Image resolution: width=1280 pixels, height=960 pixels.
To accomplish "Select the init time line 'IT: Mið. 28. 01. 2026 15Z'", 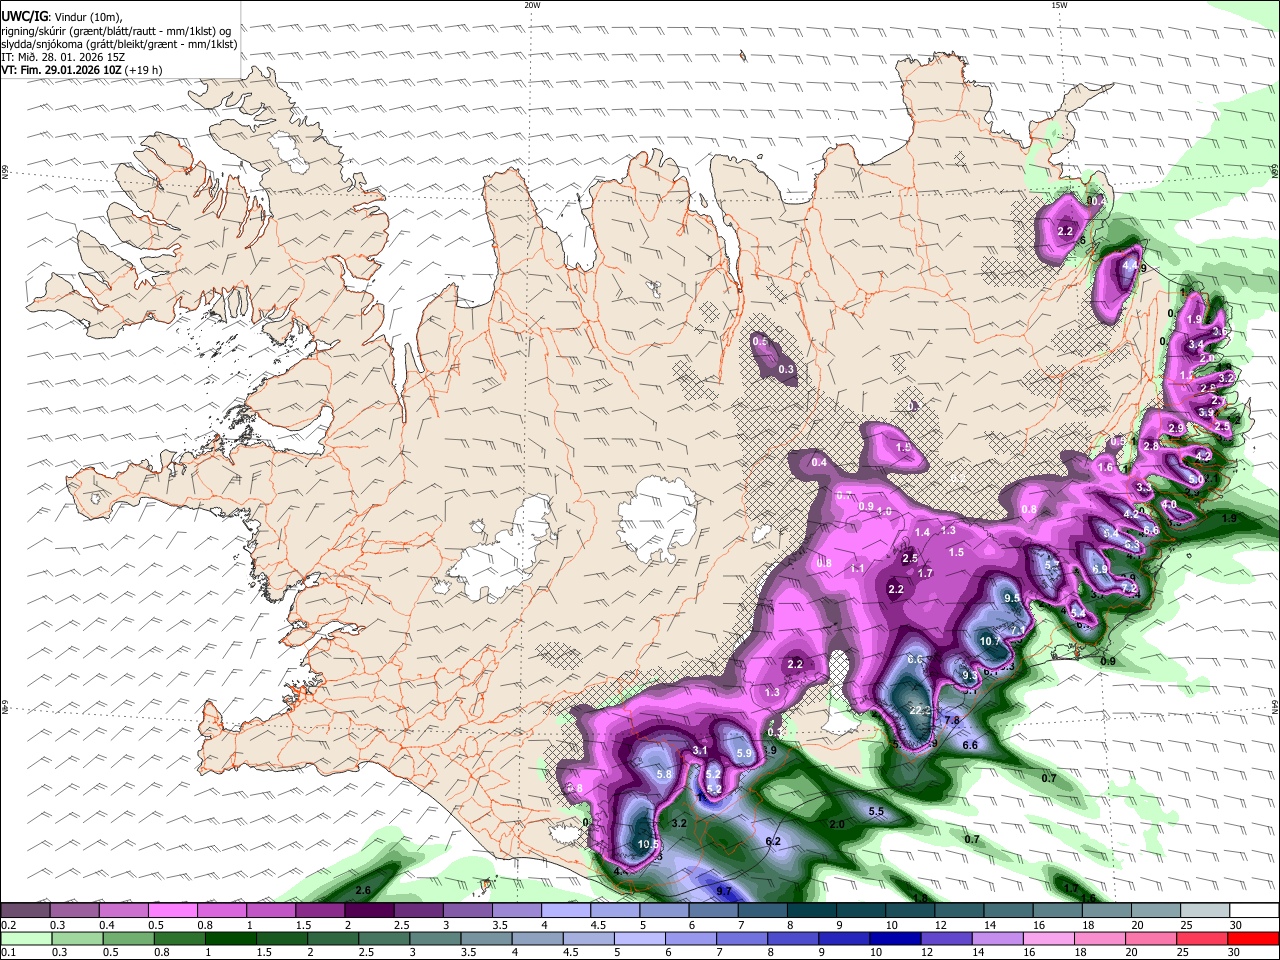I will point(63,57).
